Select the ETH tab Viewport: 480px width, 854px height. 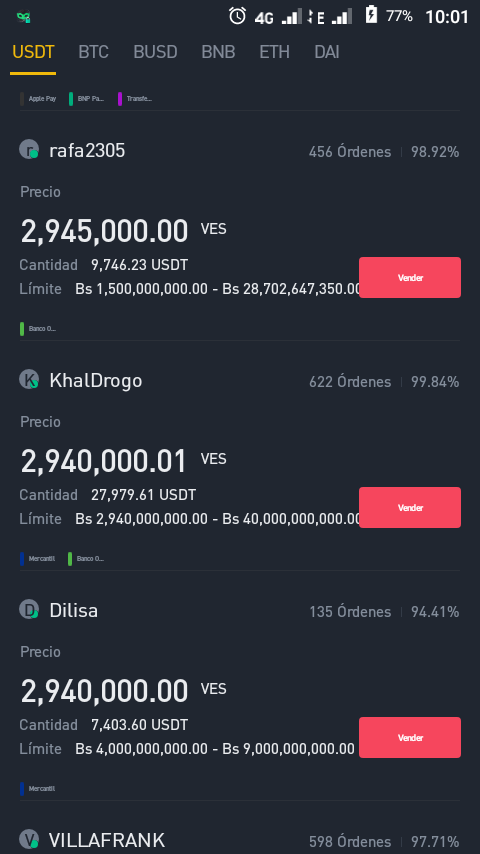[275, 52]
